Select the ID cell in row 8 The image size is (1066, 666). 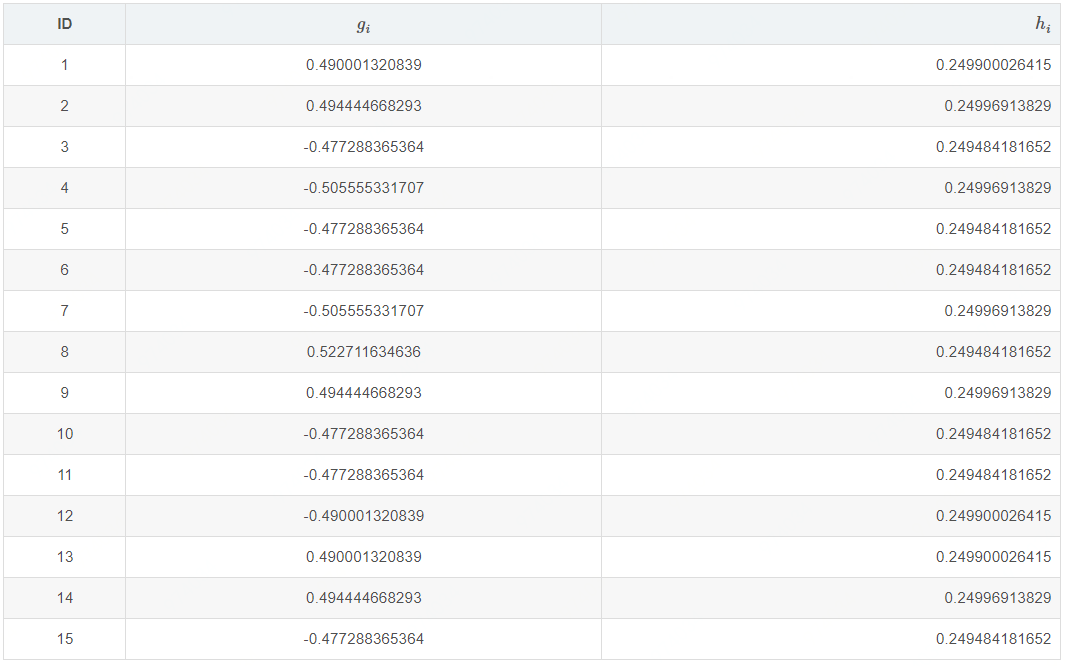click(65, 352)
